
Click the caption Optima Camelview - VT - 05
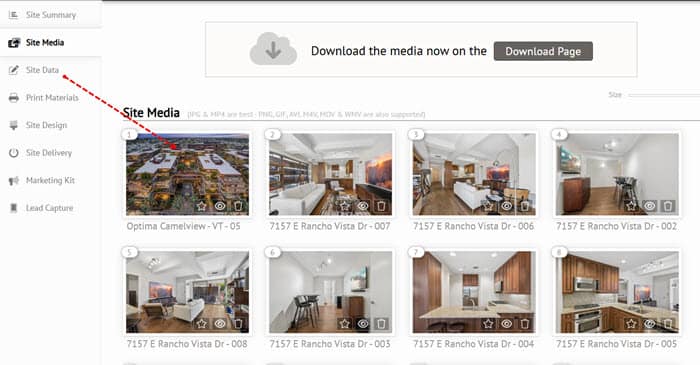[183, 226]
